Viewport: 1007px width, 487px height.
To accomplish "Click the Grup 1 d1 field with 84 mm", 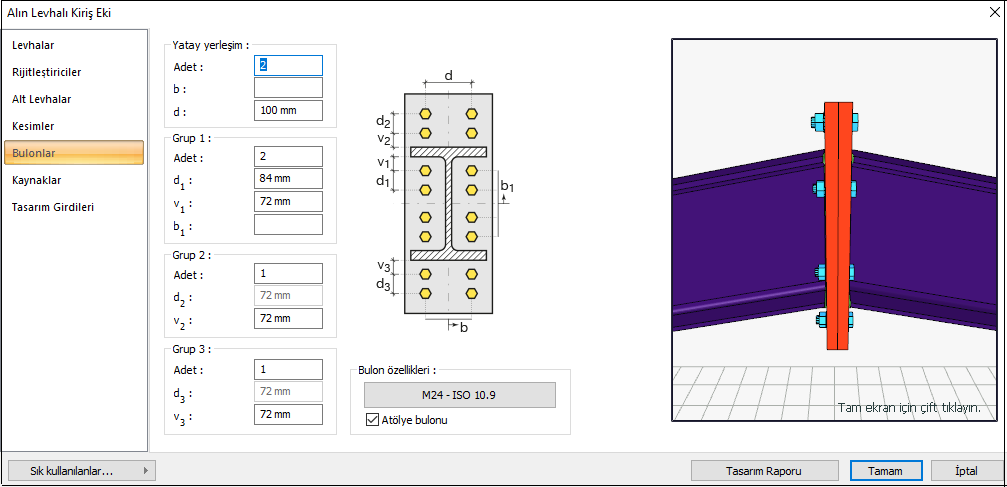I will click(288, 179).
